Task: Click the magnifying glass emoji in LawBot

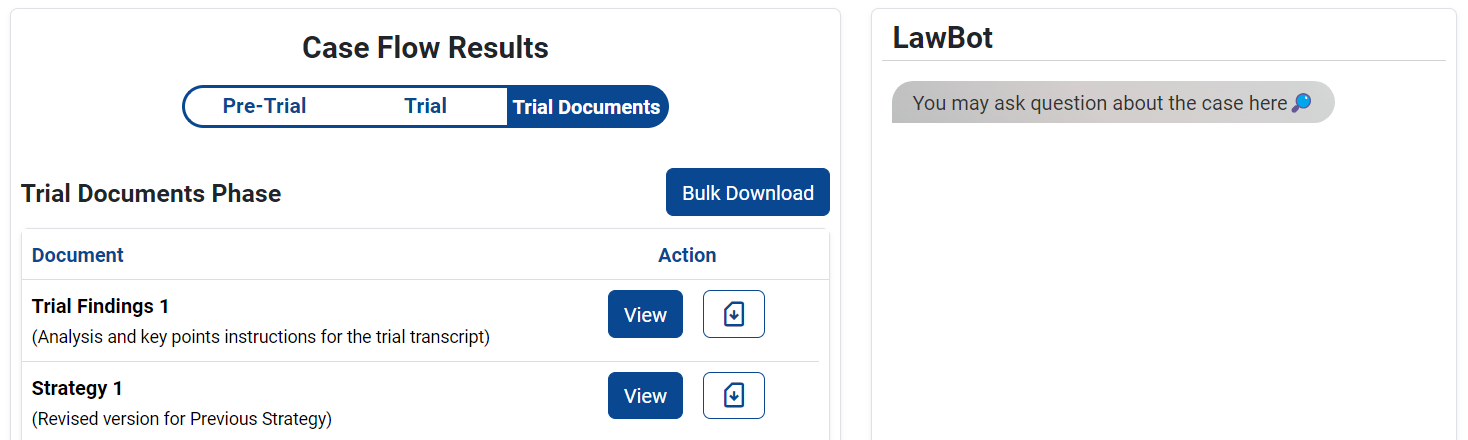Action: (1301, 103)
